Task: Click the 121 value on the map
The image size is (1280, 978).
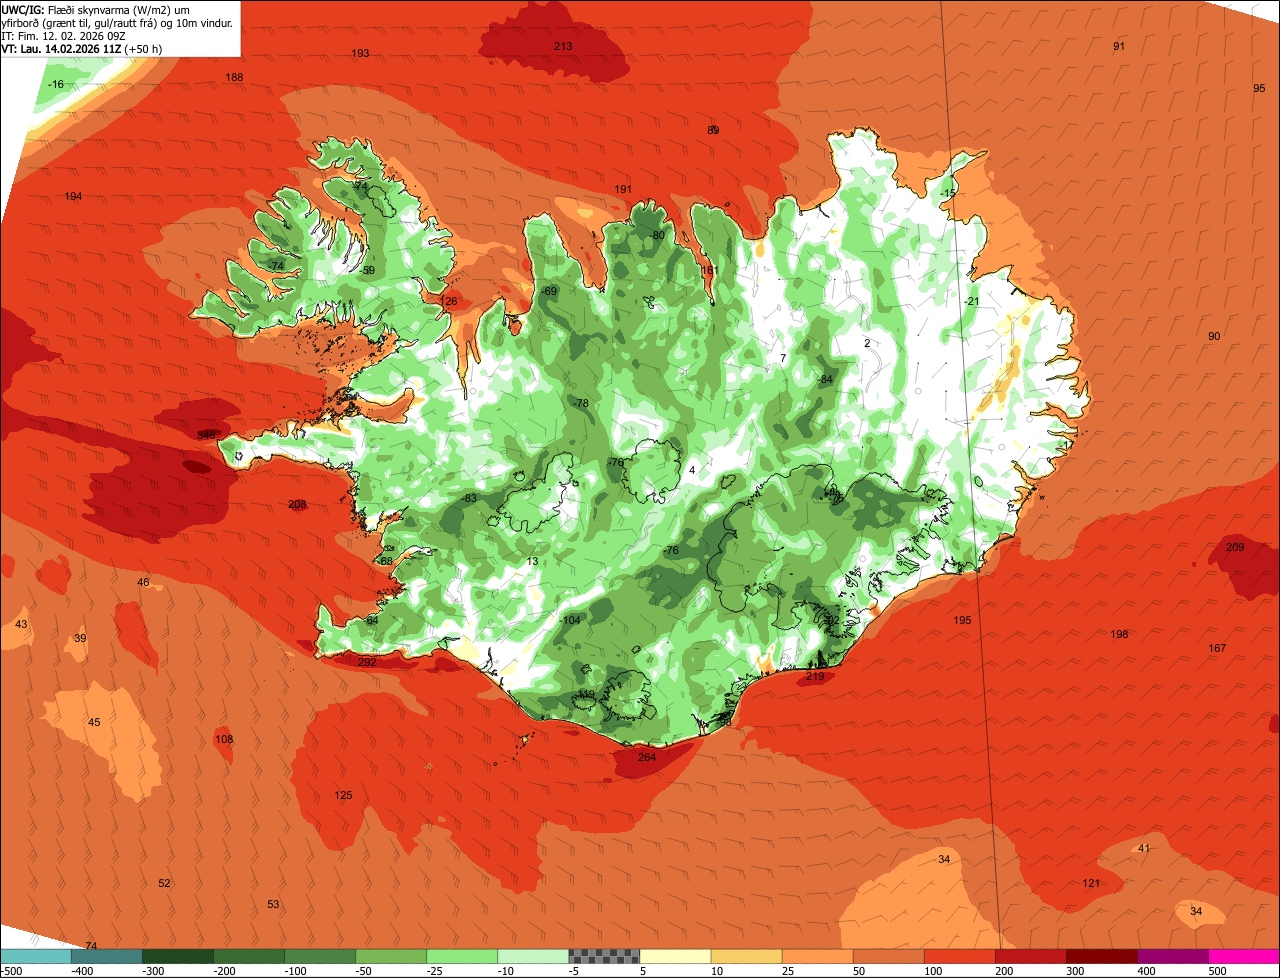Action: [x=1091, y=883]
